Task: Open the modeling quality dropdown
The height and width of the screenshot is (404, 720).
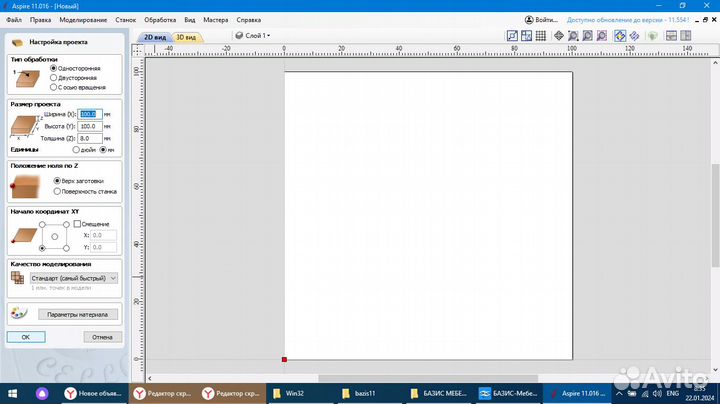Action: click(x=74, y=277)
